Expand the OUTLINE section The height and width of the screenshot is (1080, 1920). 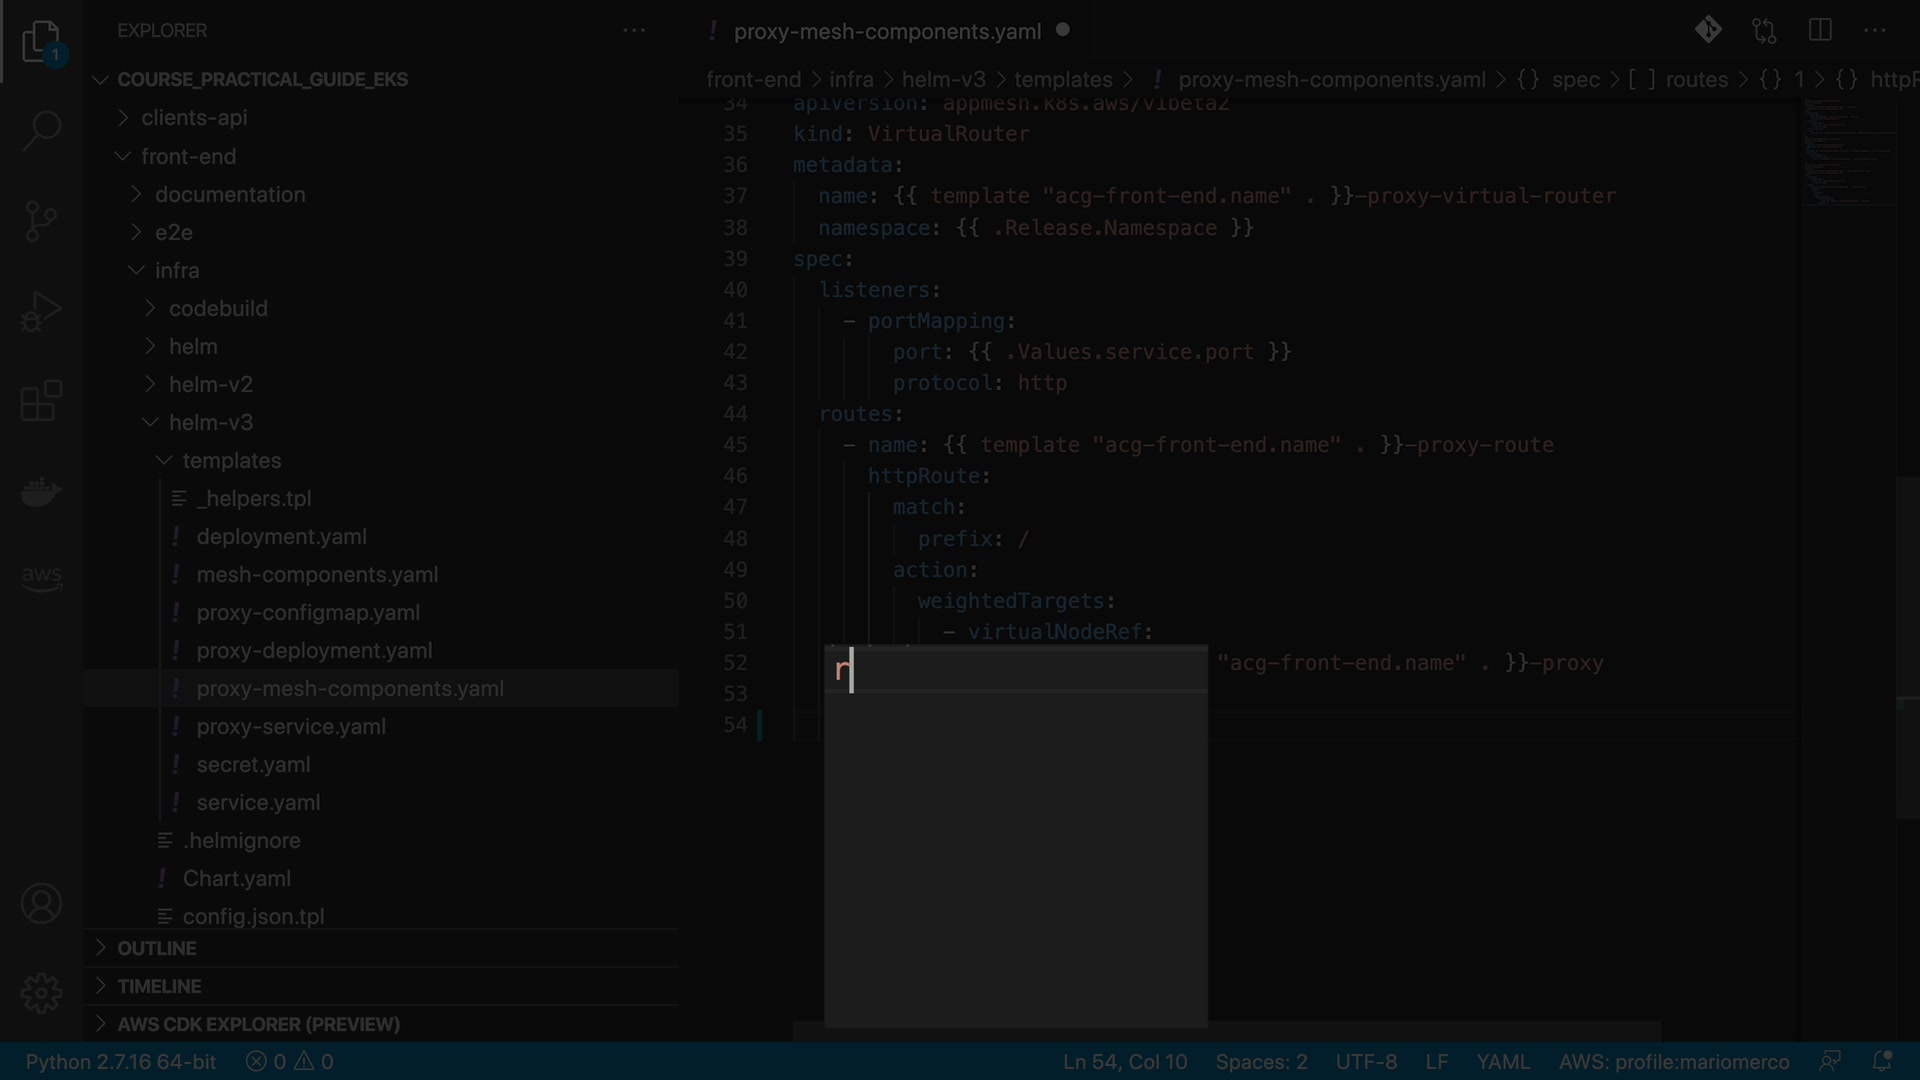156,948
